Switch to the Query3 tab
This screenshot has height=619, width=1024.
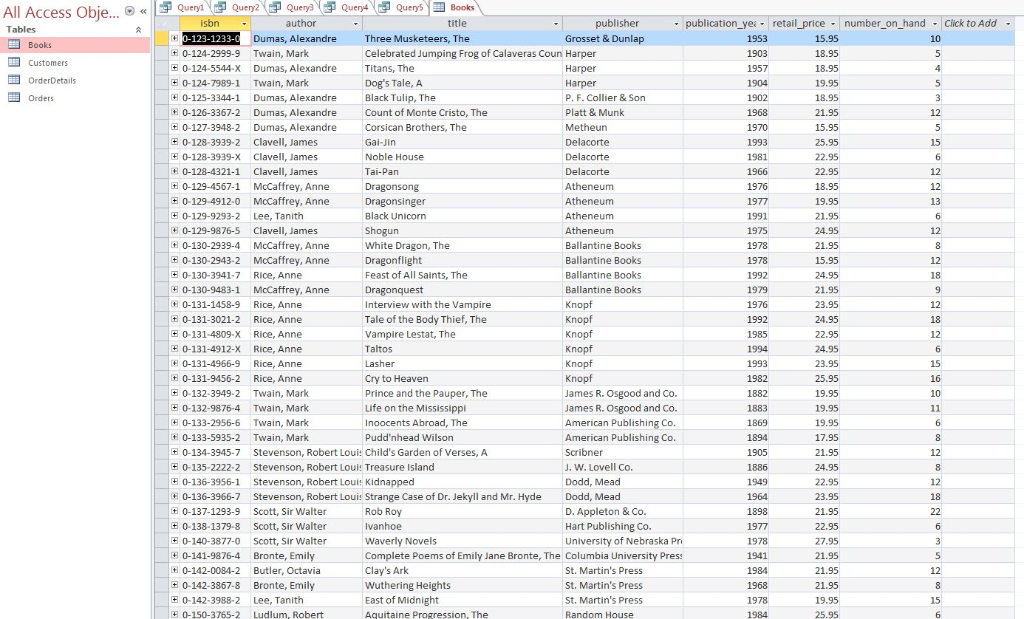[292, 7]
